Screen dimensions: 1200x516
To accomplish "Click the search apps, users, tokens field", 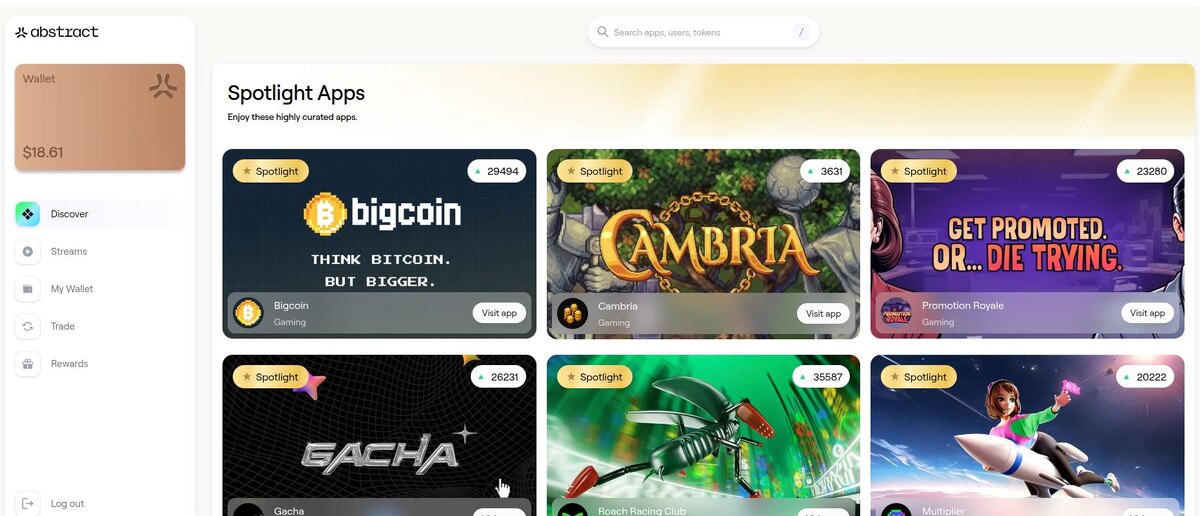I will pyautogui.click(x=703, y=32).
